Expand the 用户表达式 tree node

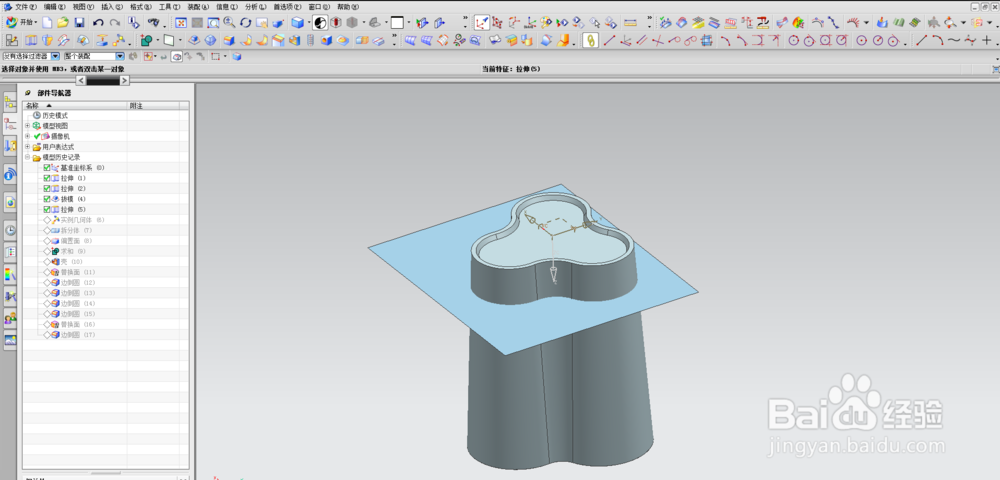coord(27,147)
